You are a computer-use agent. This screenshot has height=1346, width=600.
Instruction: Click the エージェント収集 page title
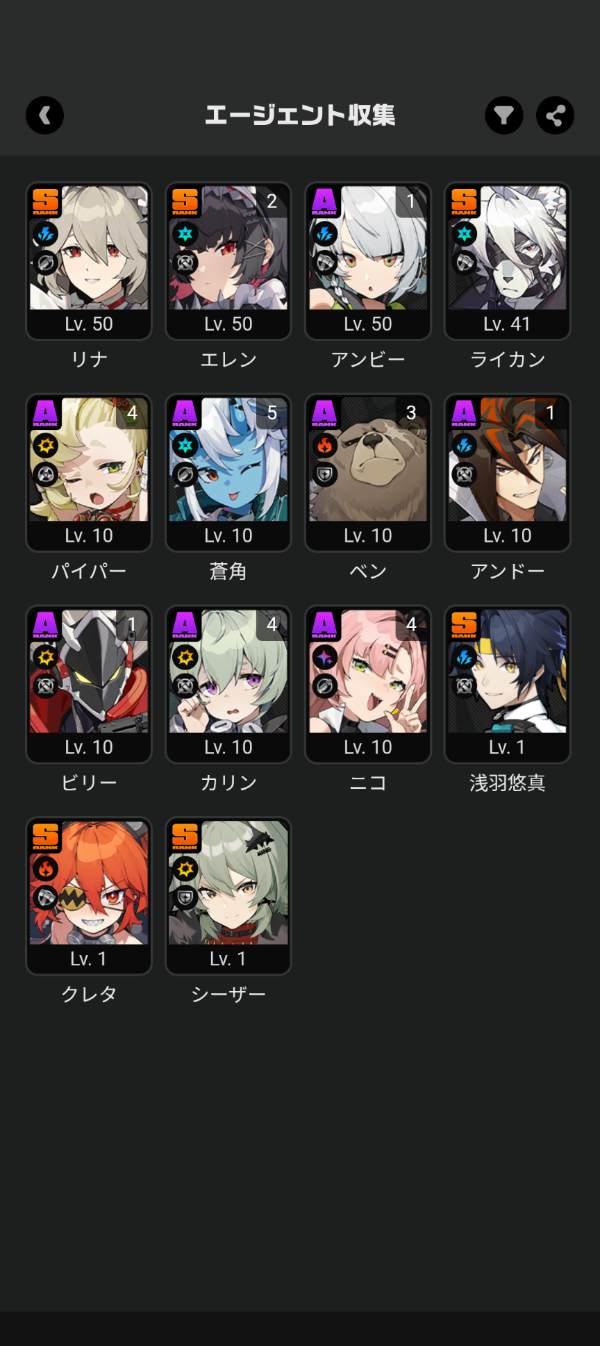300,115
